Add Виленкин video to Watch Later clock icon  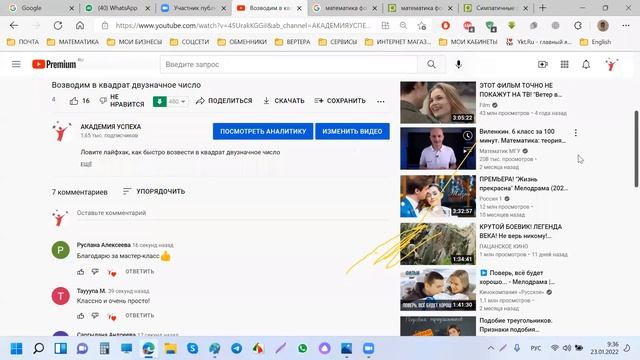pyautogui.click(x=468, y=135)
